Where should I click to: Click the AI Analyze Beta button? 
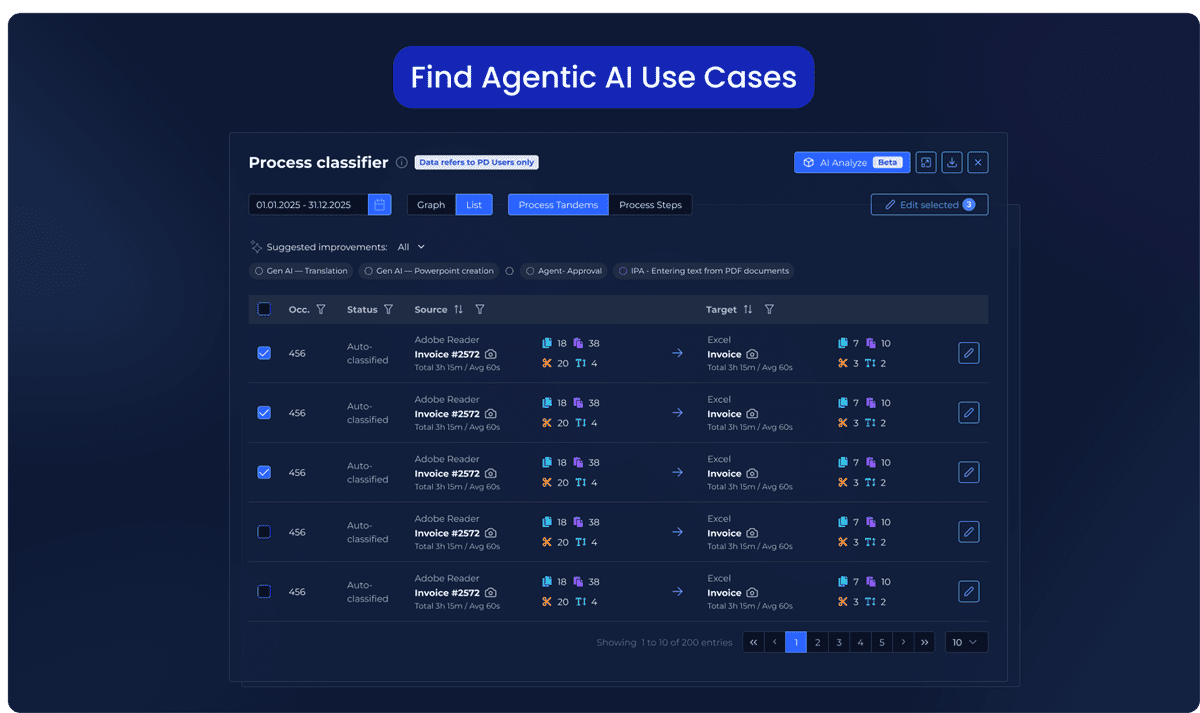(850, 162)
